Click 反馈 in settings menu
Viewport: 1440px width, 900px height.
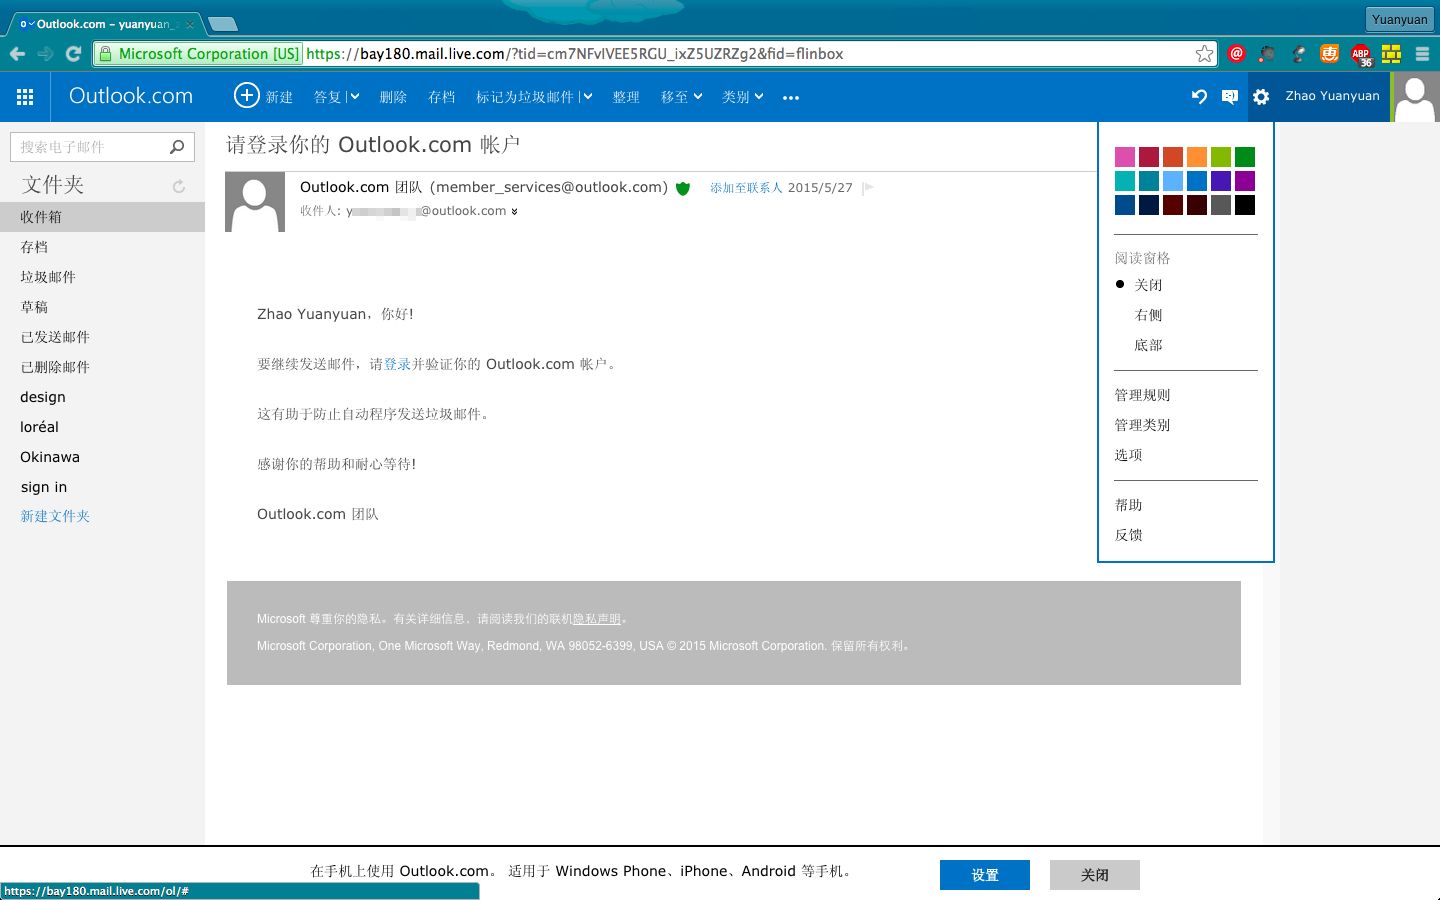(1128, 535)
